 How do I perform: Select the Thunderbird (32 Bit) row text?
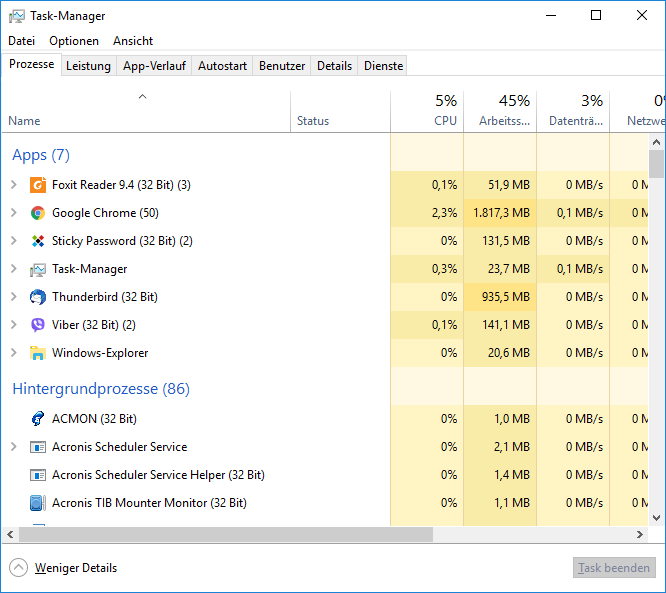[x=105, y=297]
